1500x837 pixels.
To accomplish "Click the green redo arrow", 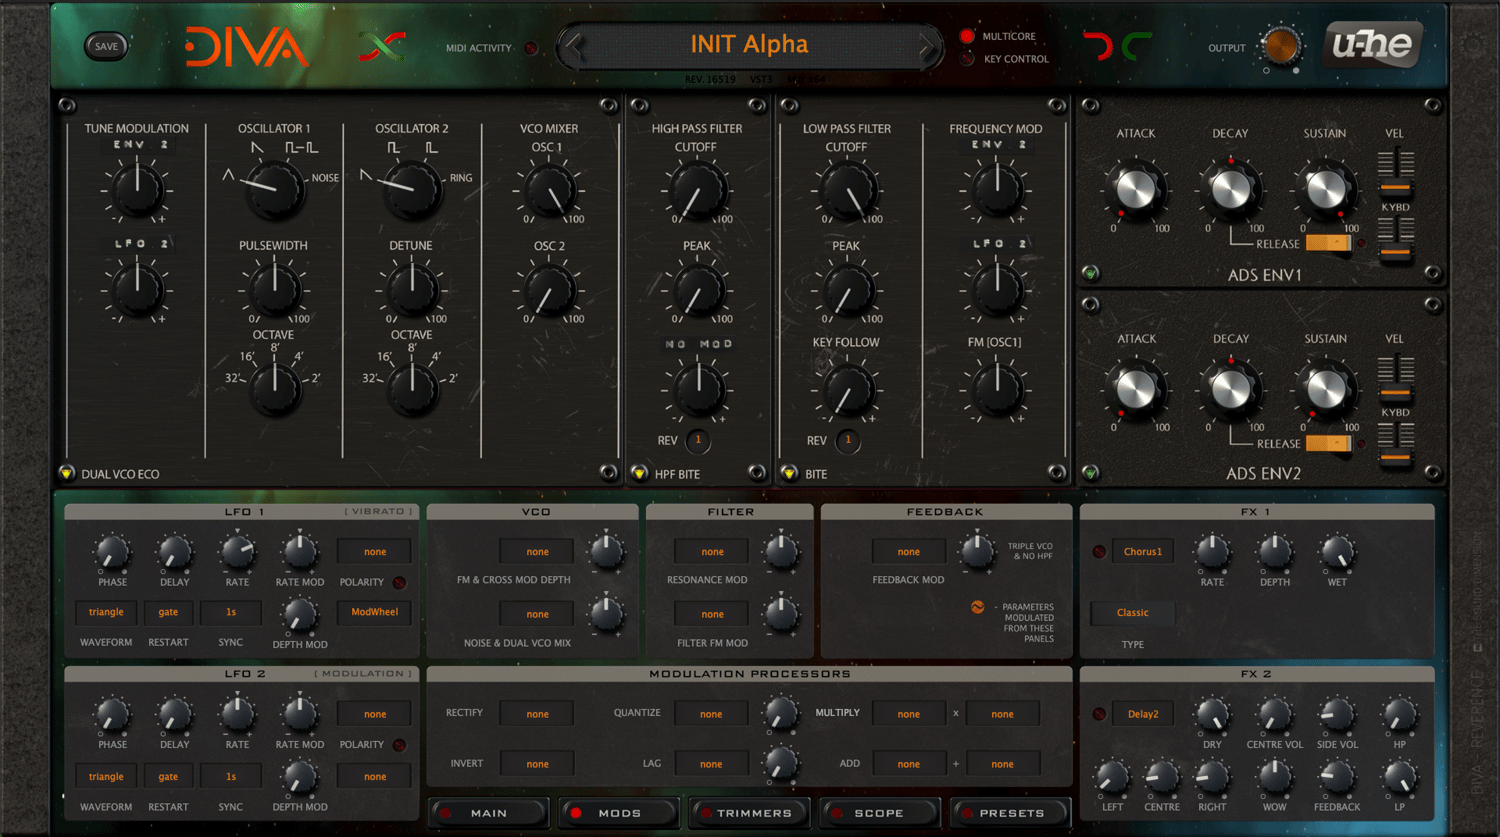I will [1135, 46].
